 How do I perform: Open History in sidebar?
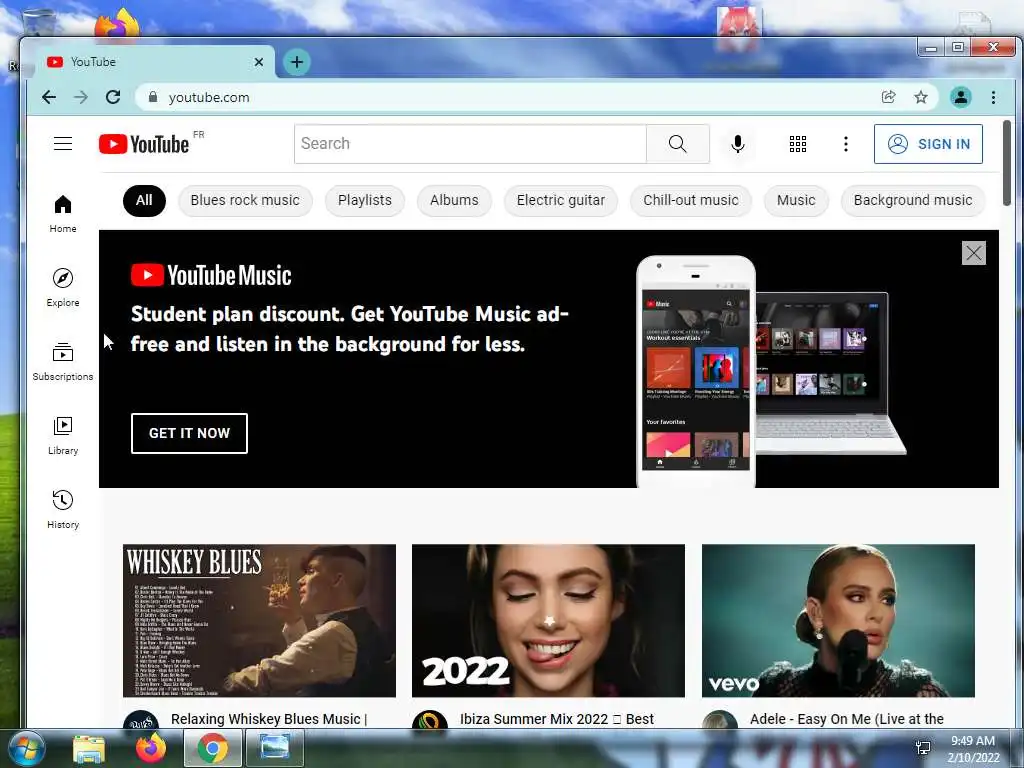(x=63, y=509)
